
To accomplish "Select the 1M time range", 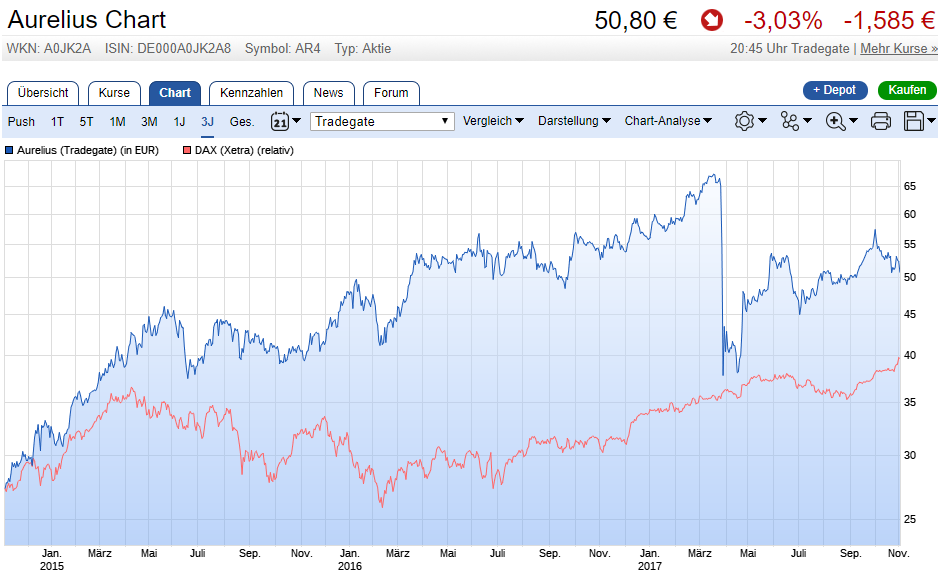I will coord(117,122).
